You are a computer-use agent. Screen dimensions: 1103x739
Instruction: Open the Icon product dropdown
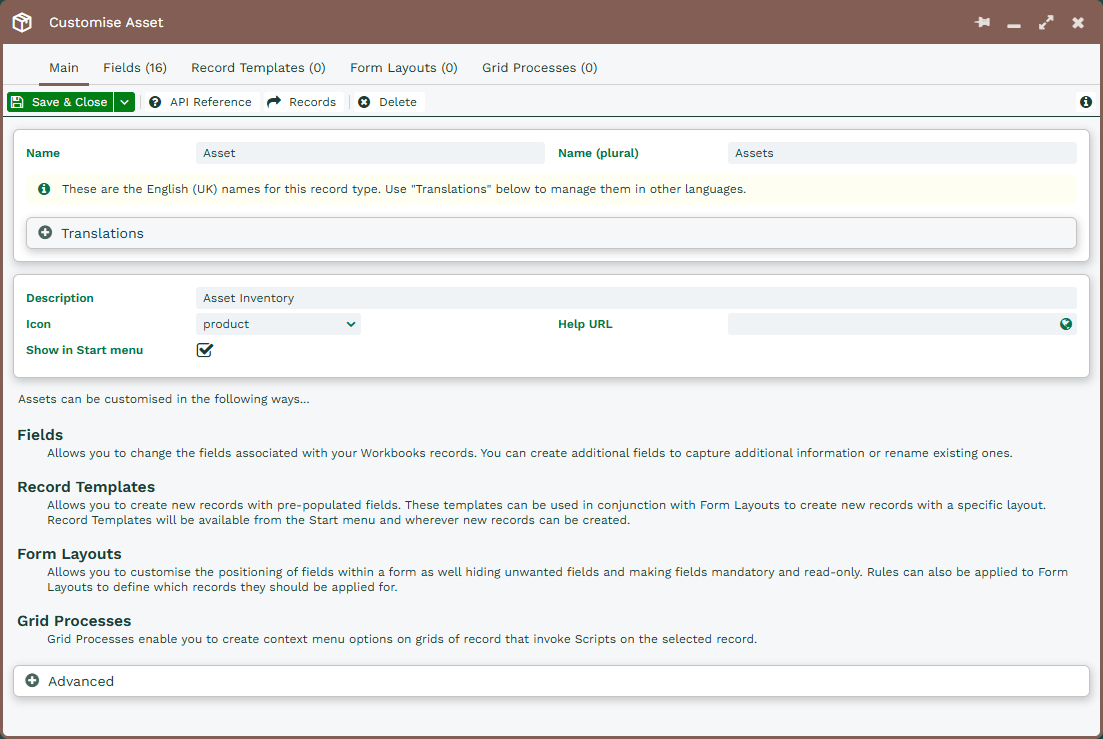click(278, 324)
